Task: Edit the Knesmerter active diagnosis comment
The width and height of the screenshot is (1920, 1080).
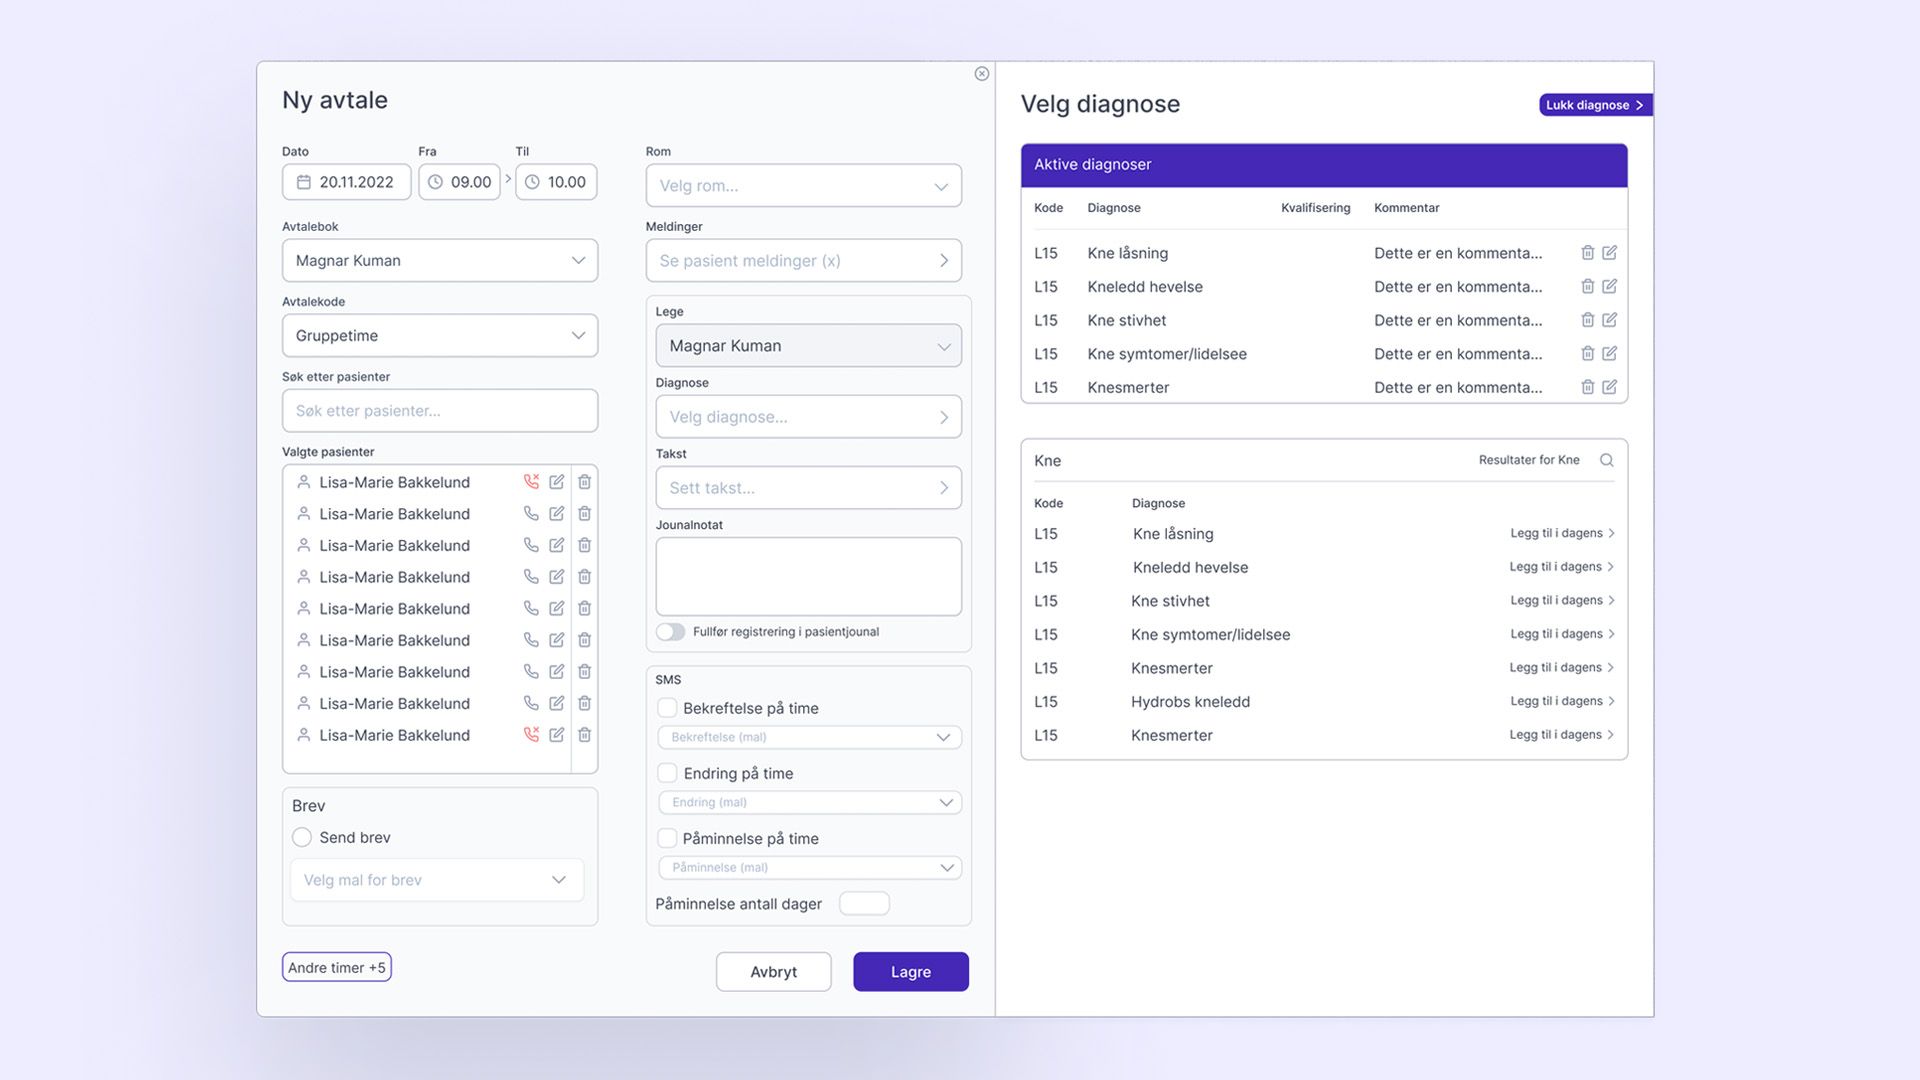Action: click(x=1609, y=387)
